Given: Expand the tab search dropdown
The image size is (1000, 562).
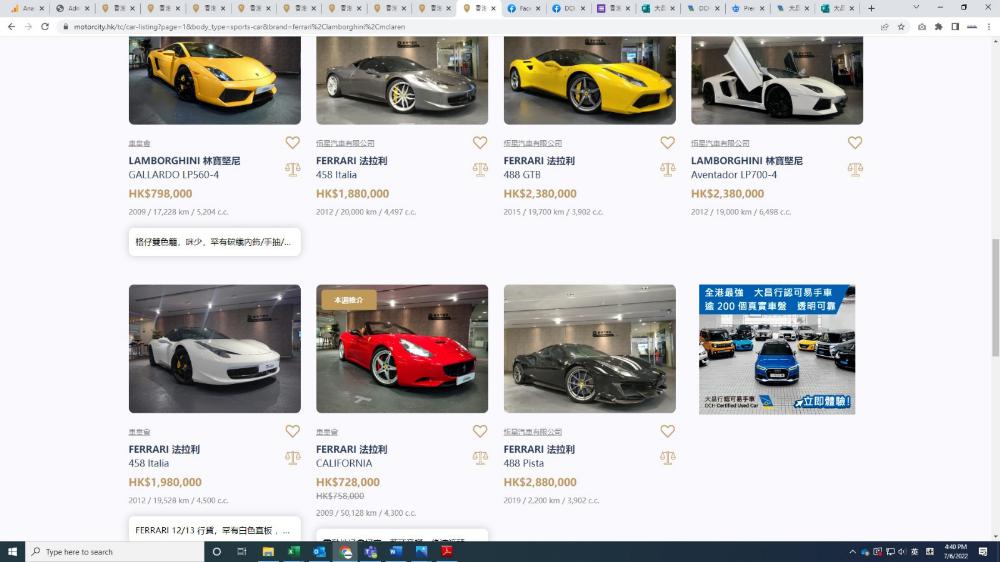Looking at the screenshot, I should point(916,8).
